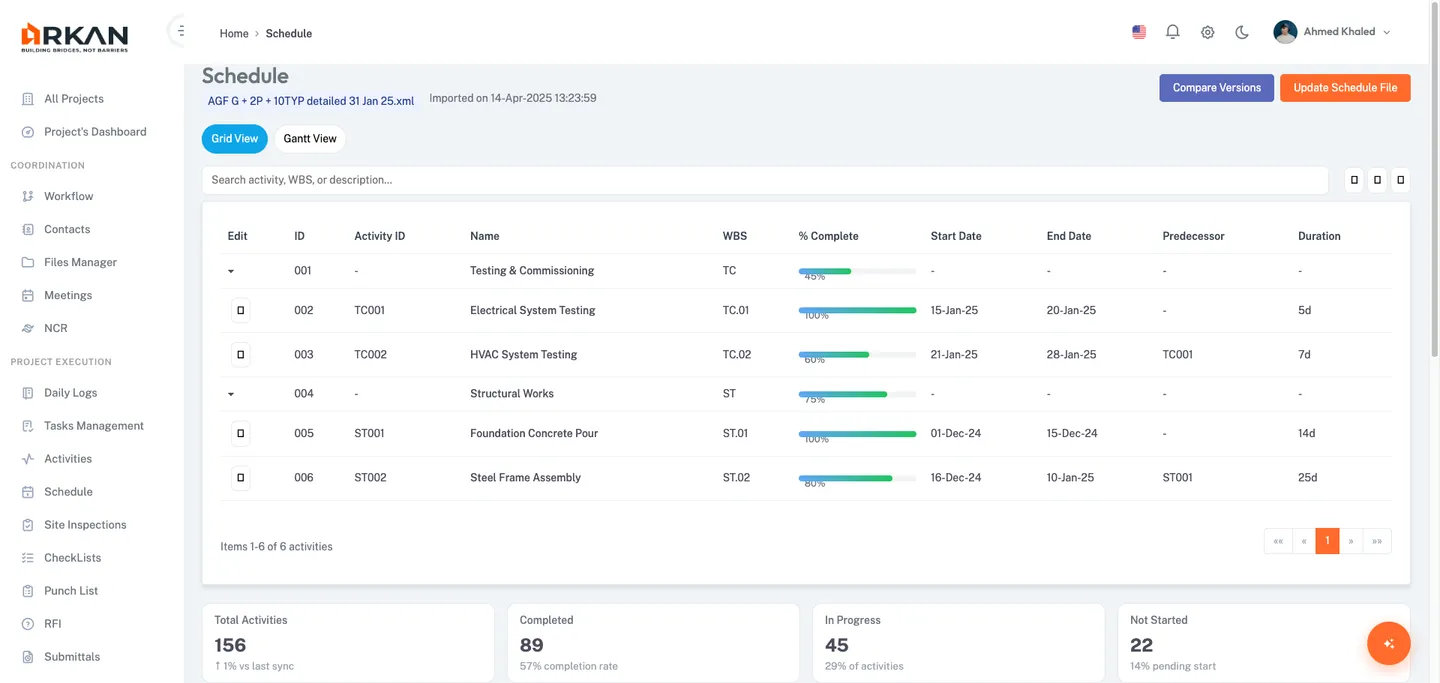The width and height of the screenshot is (1440, 683).
Task: Launch the floating AI assistant button
Action: [x=1388, y=643]
